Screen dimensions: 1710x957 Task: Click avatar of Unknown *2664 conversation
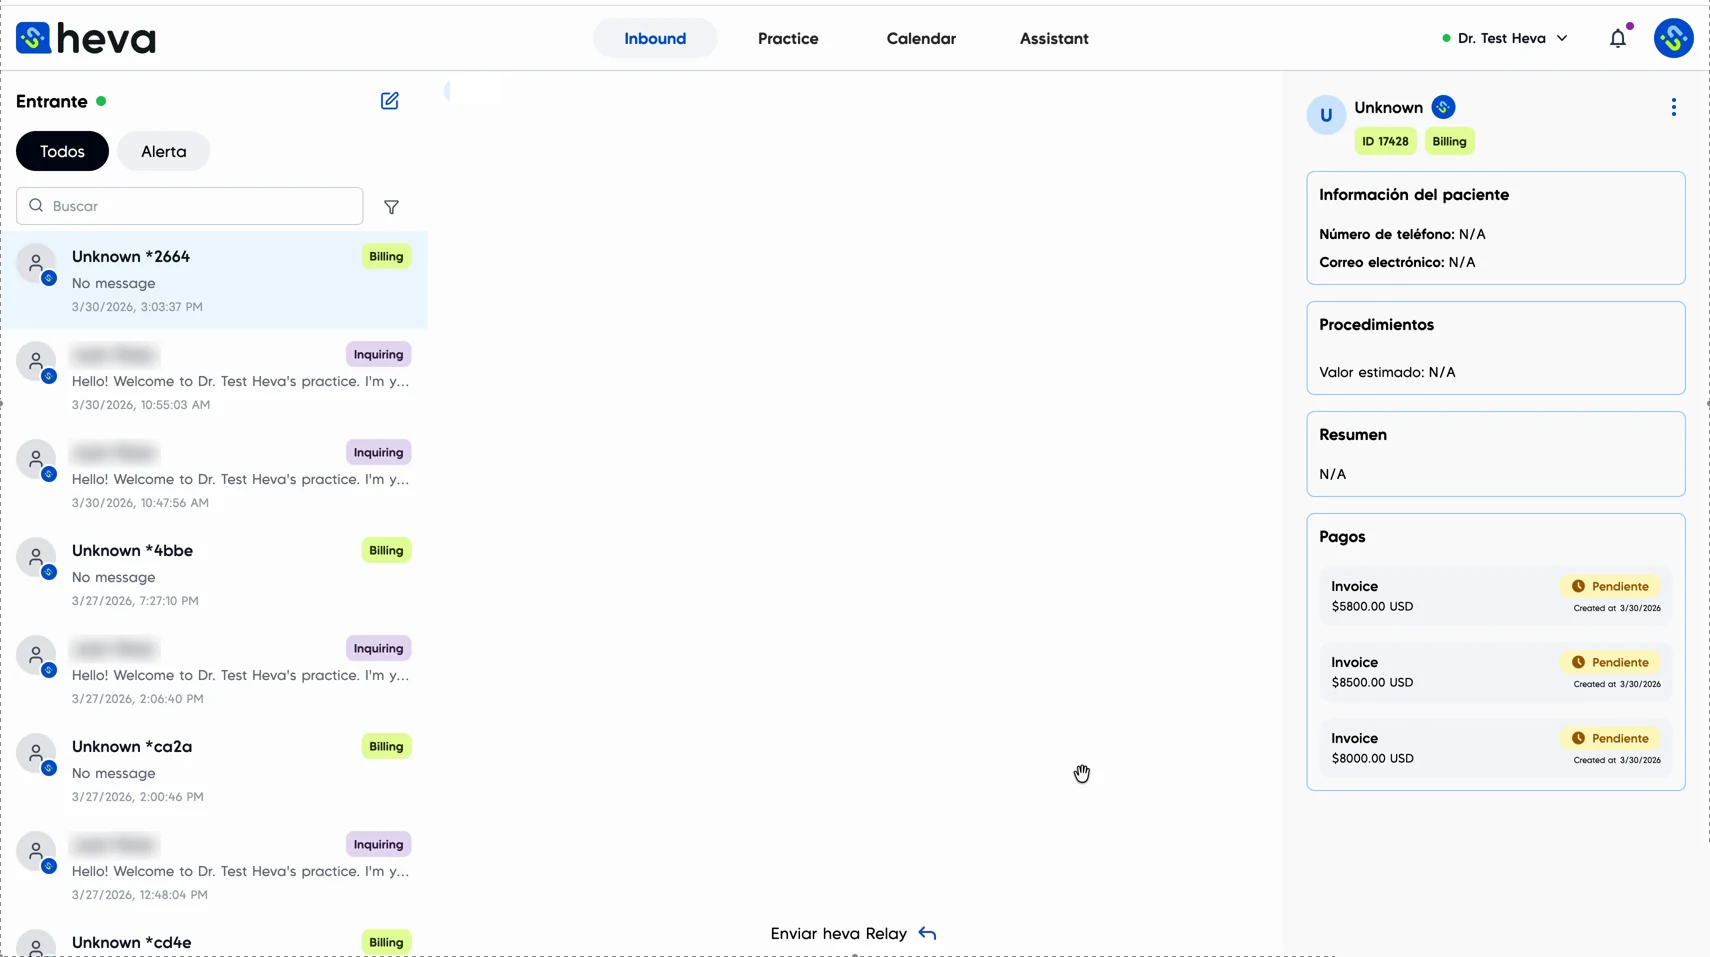coord(36,264)
